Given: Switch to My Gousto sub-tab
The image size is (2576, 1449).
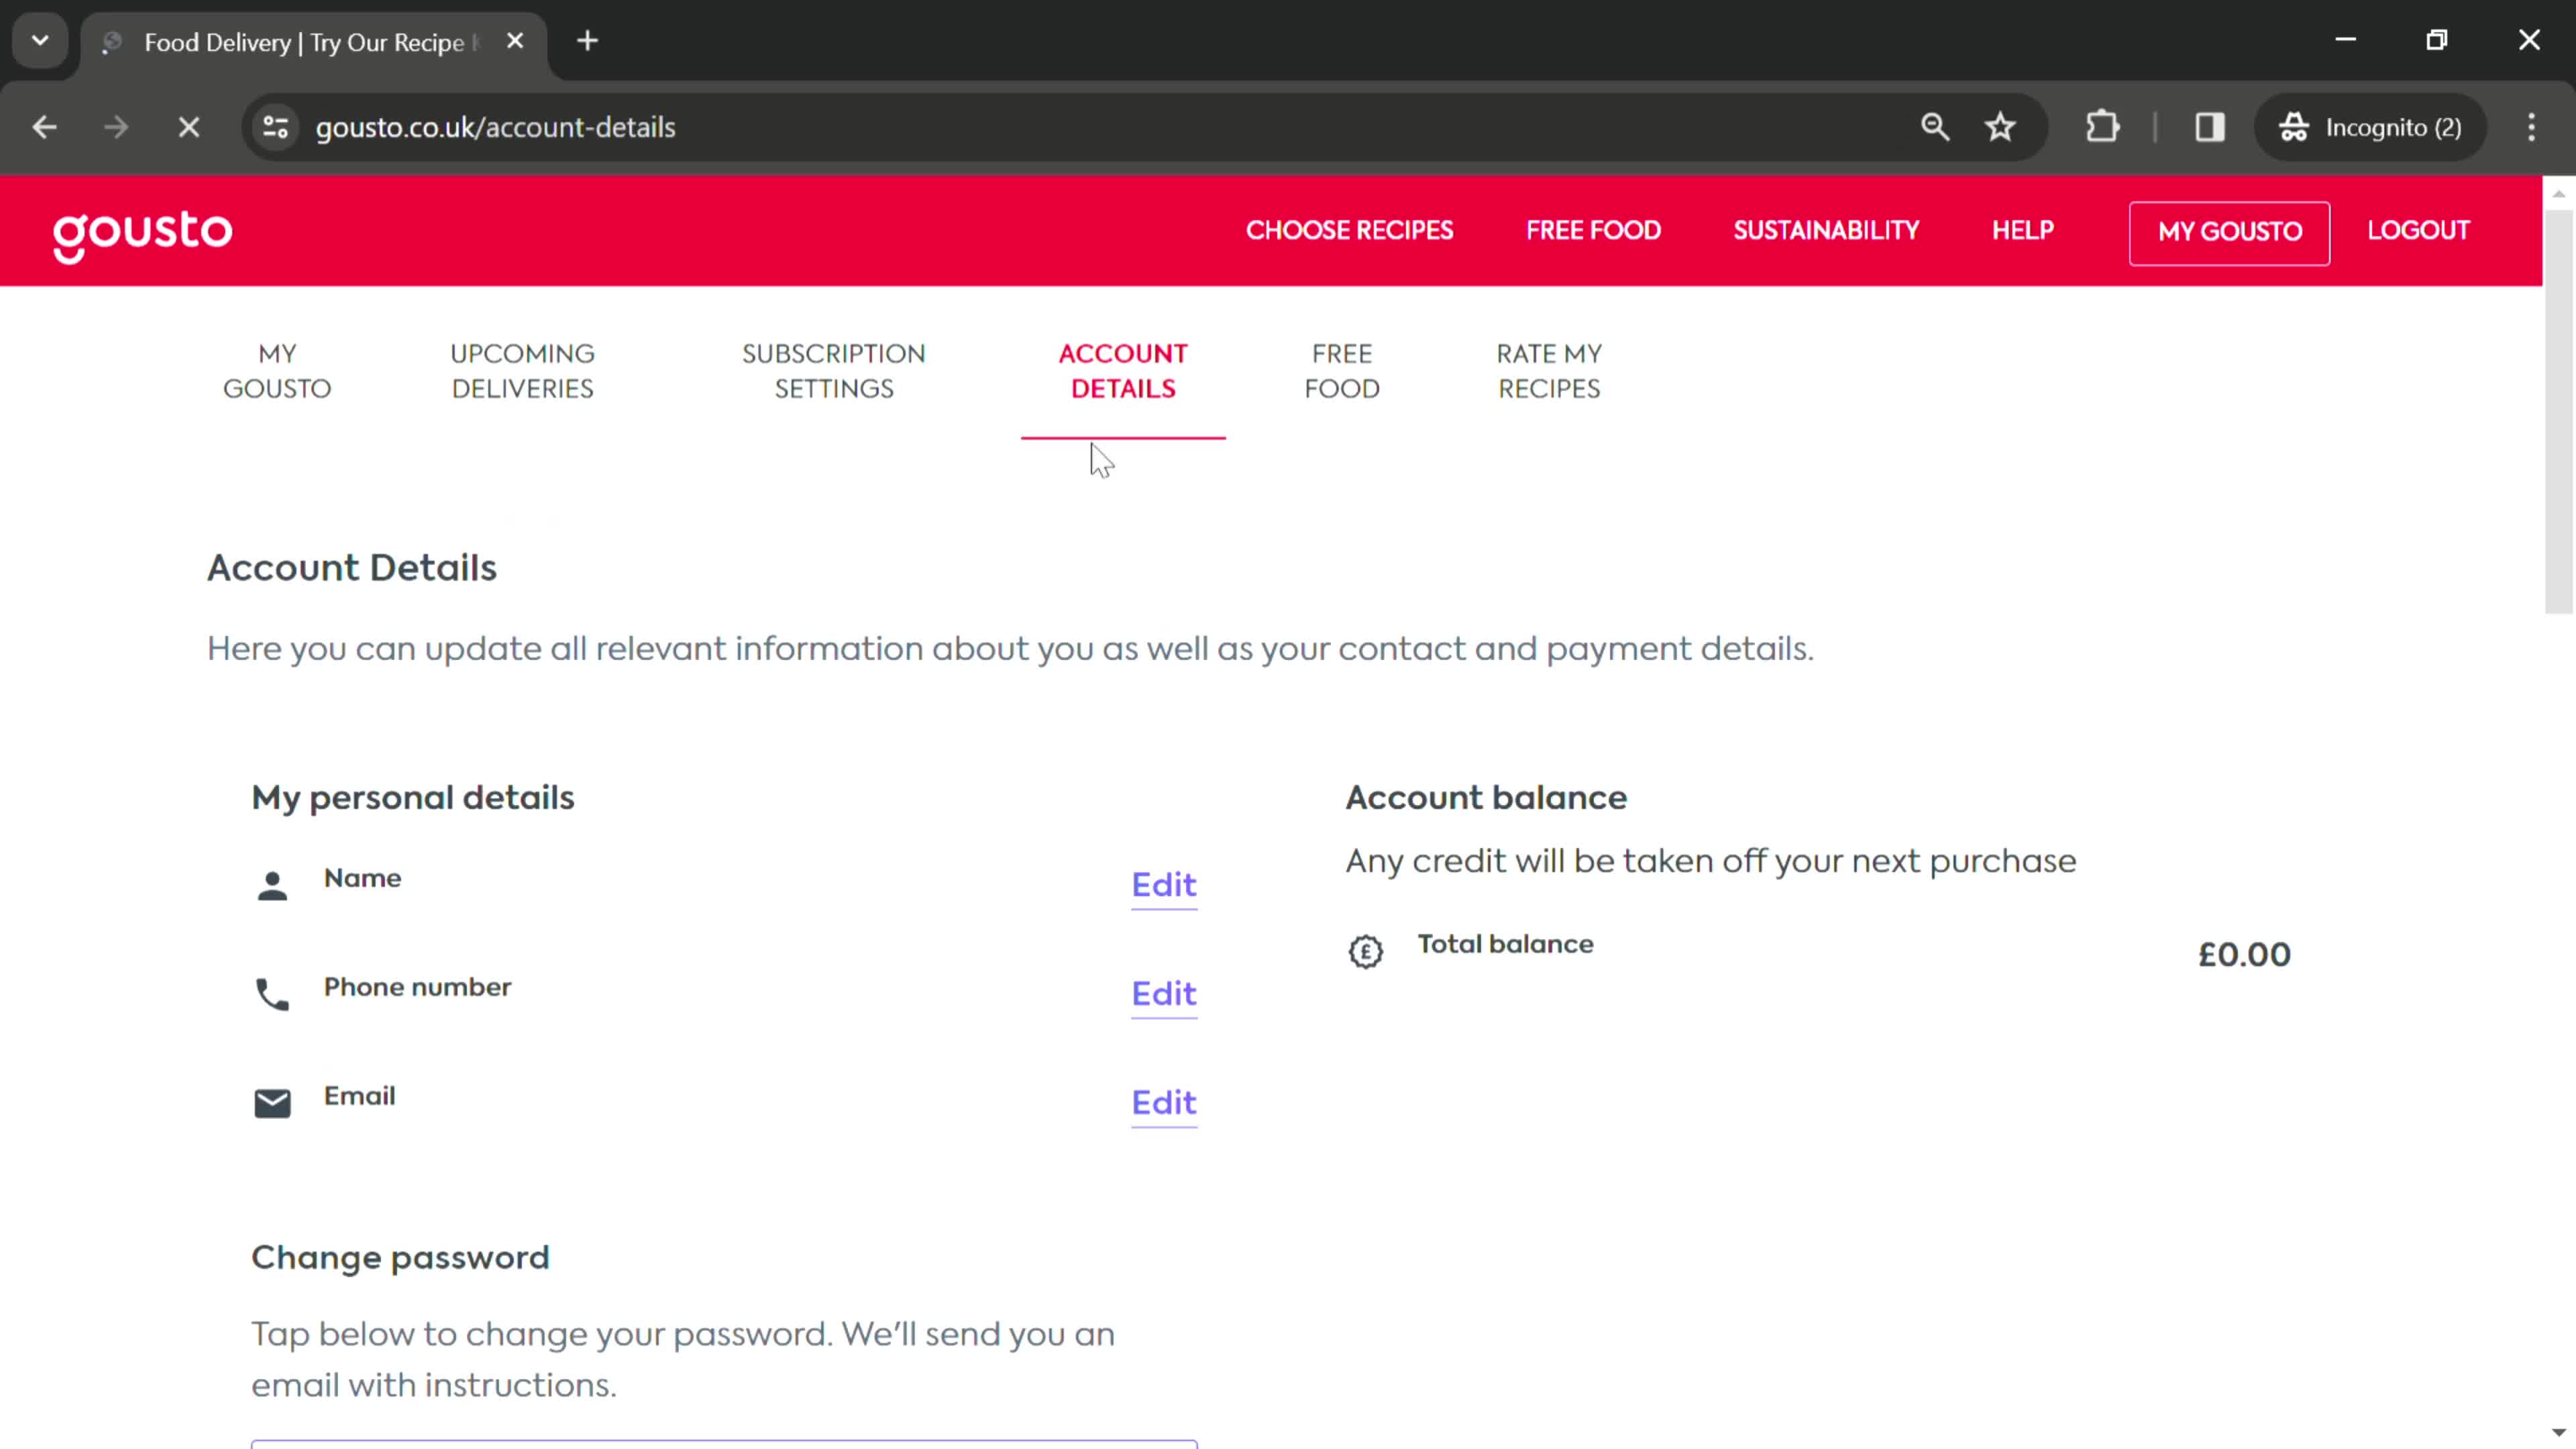Looking at the screenshot, I should click(277, 371).
